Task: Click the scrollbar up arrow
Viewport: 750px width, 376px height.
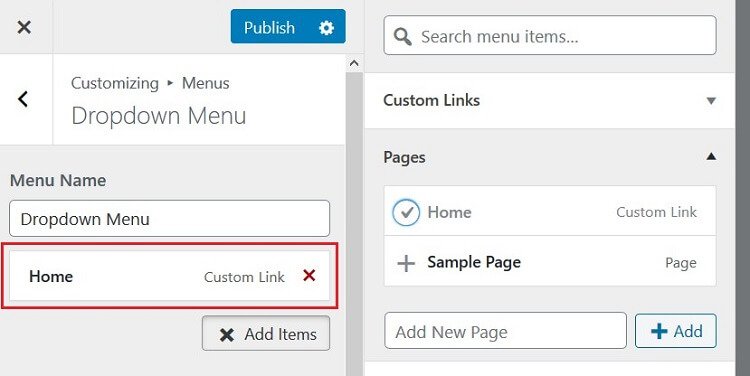Action: coord(354,63)
